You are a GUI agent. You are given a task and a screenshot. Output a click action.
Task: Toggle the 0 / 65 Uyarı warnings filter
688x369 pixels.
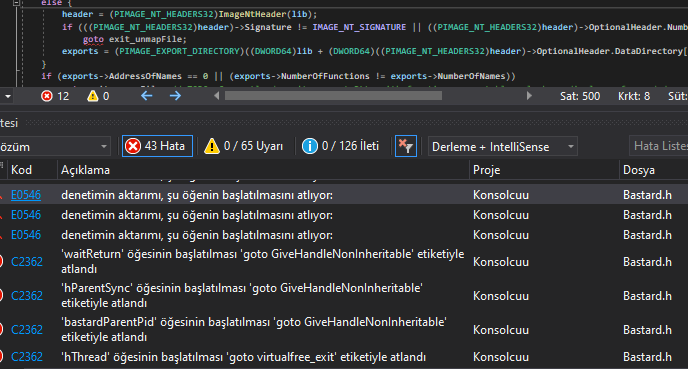(244, 146)
